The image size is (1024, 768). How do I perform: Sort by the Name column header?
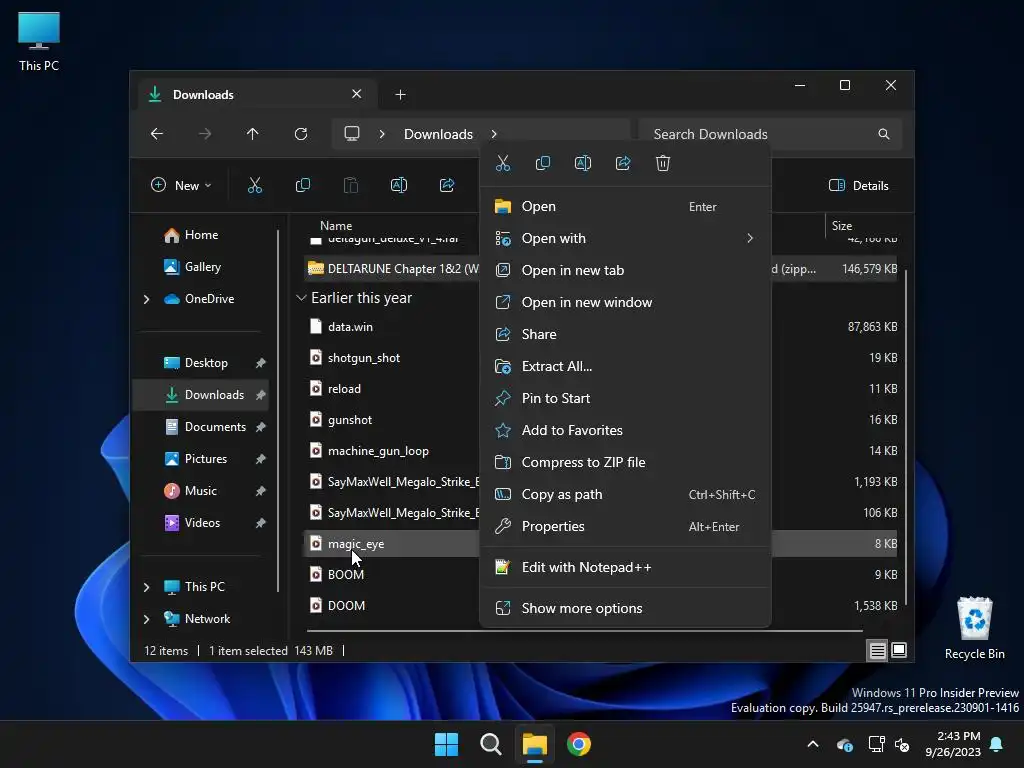tap(336, 226)
